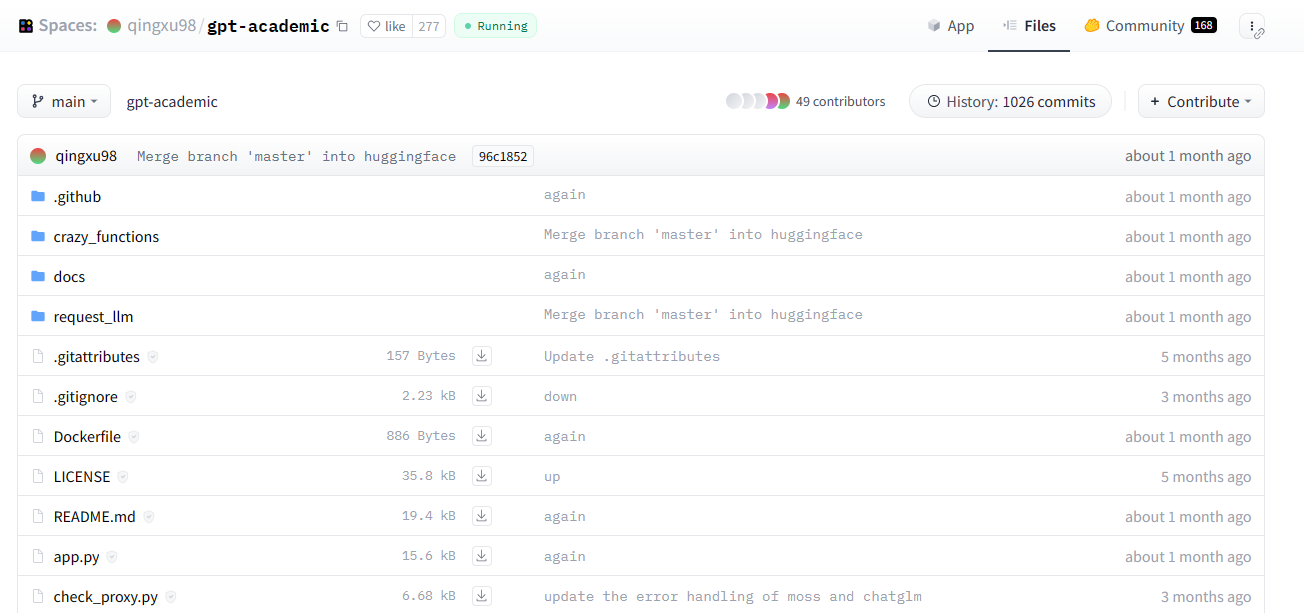Image resolution: width=1304 pixels, height=613 pixels.
Task: Click the security badge on LICENSE file
Action: (123, 476)
